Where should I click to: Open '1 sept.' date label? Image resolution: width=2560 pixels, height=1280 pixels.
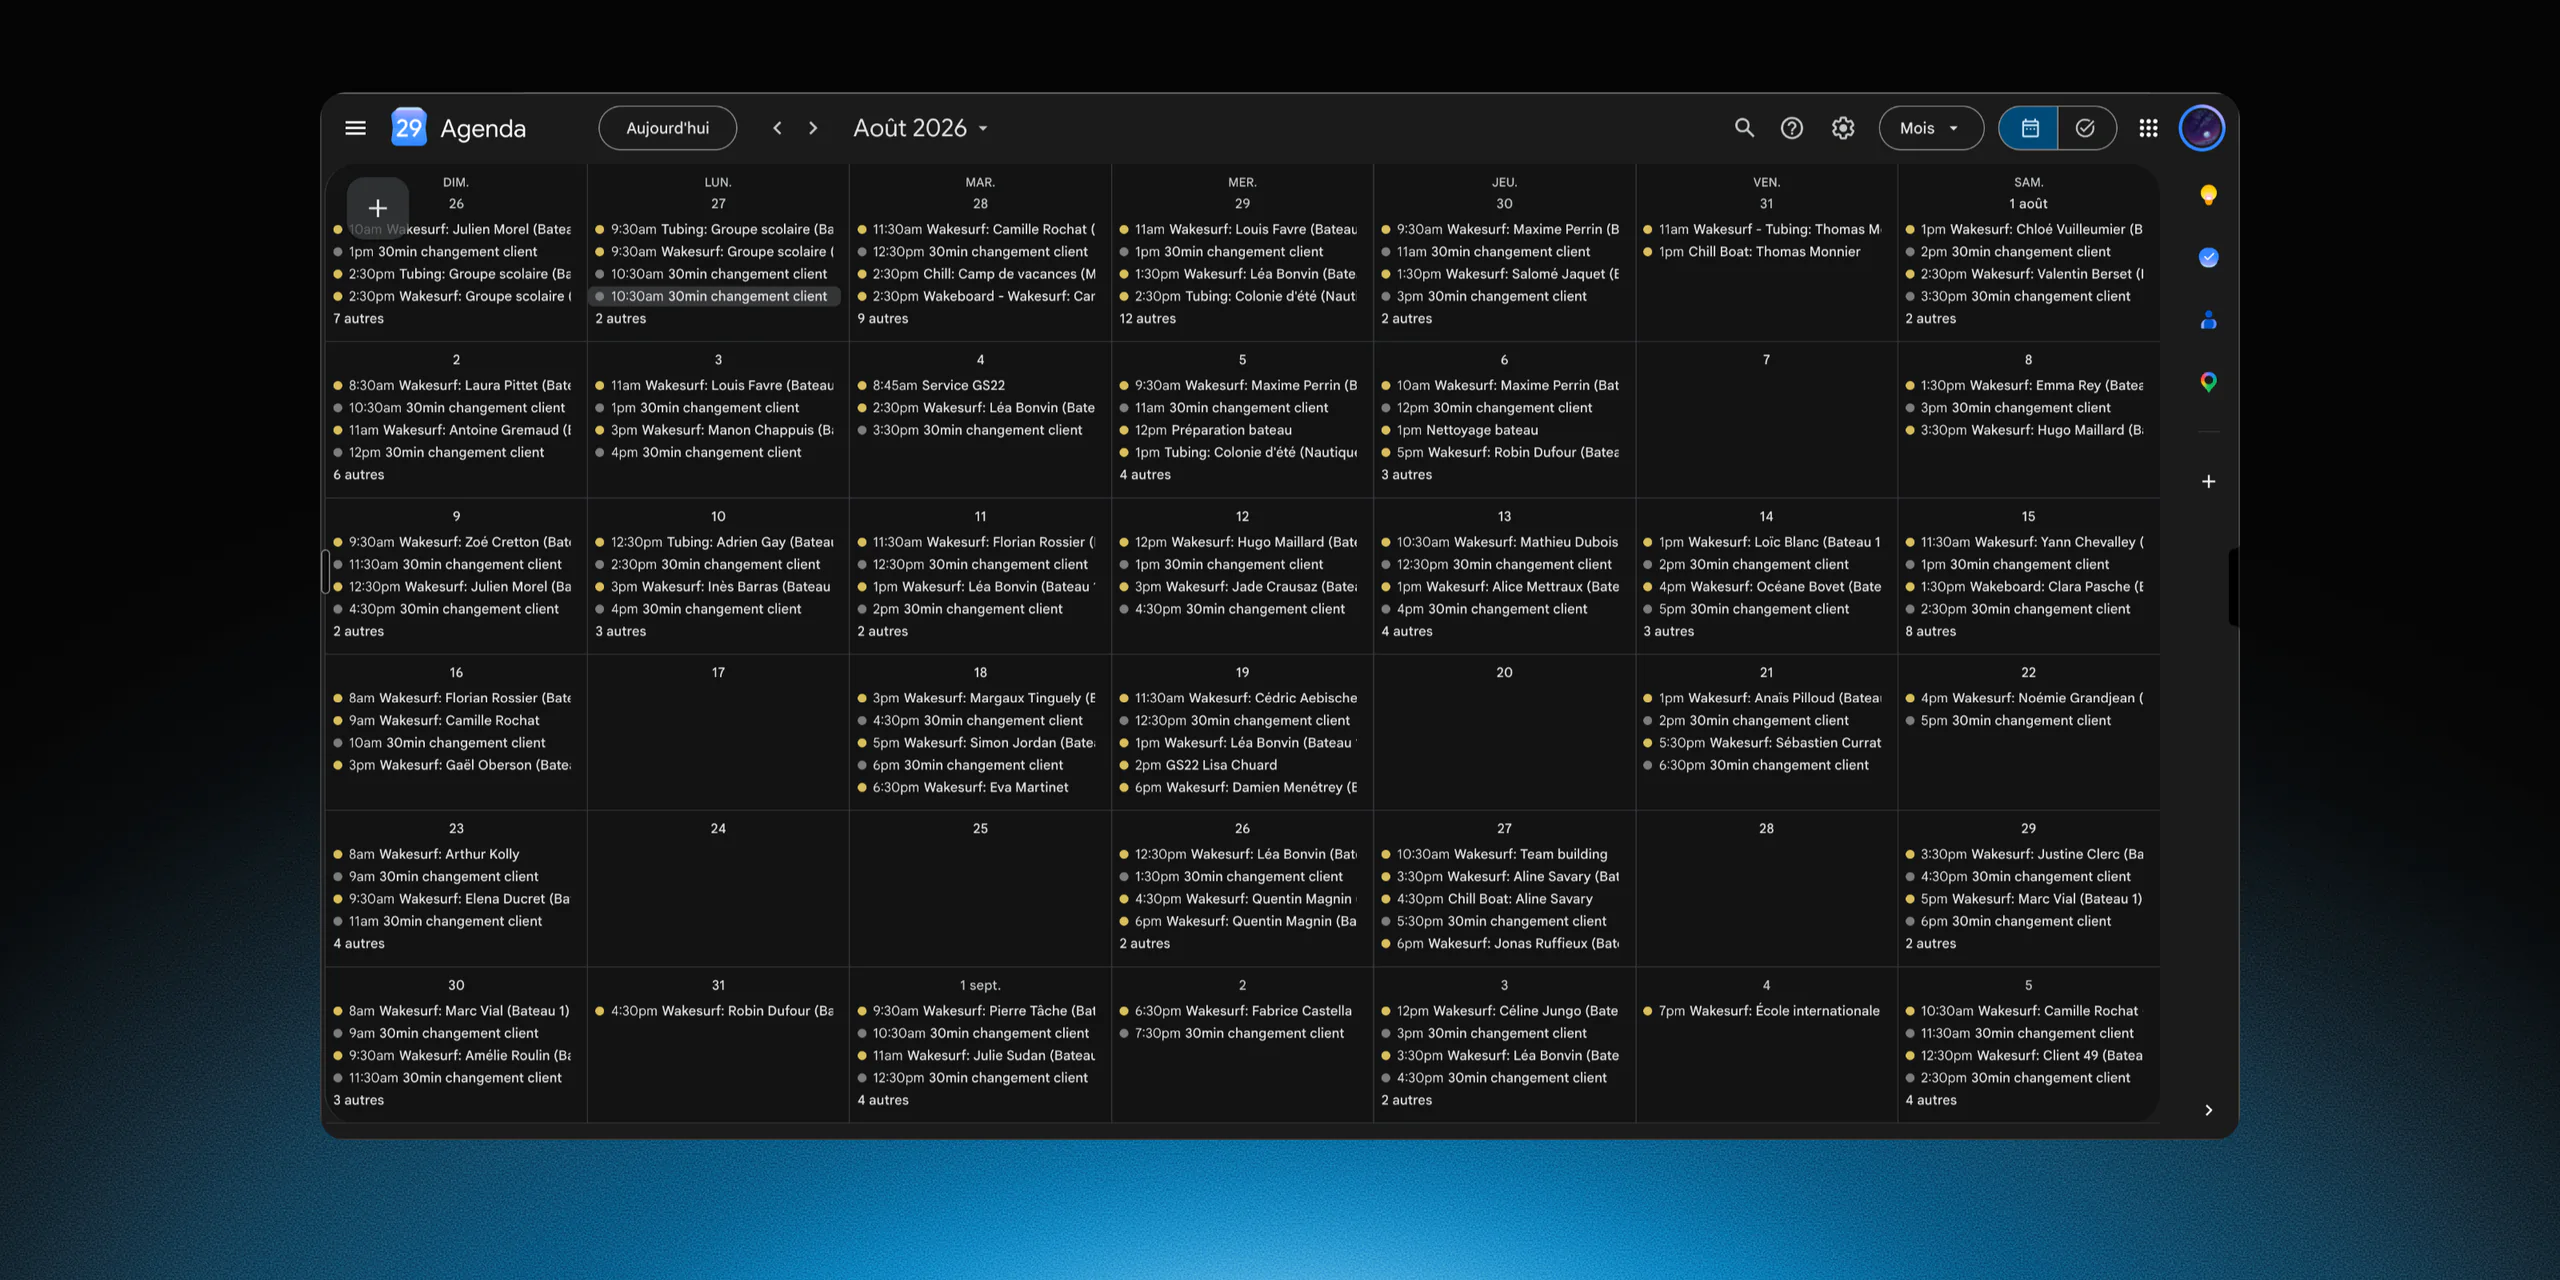[980, 986]
